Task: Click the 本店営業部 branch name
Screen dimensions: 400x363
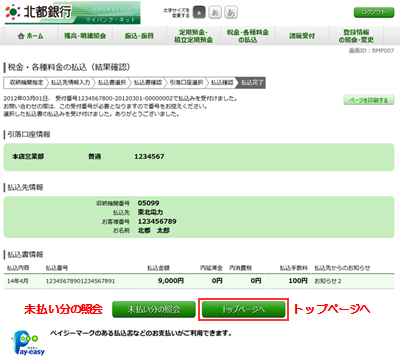Action: point(28,156)
